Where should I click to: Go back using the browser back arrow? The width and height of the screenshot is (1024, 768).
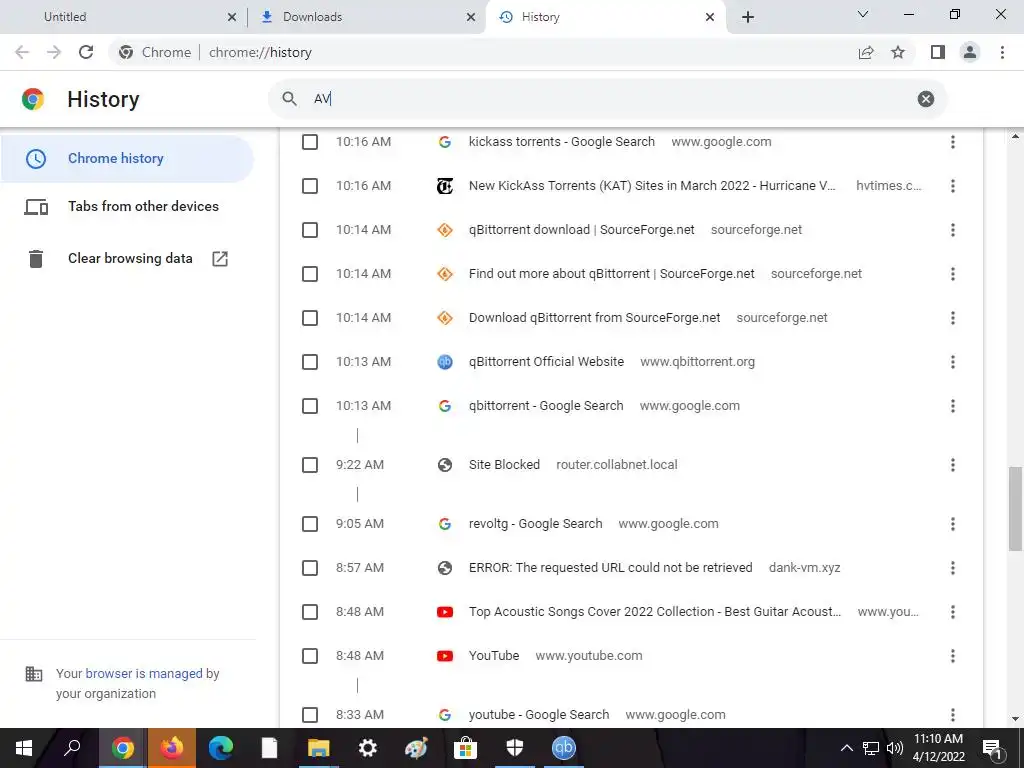point(22,52)
